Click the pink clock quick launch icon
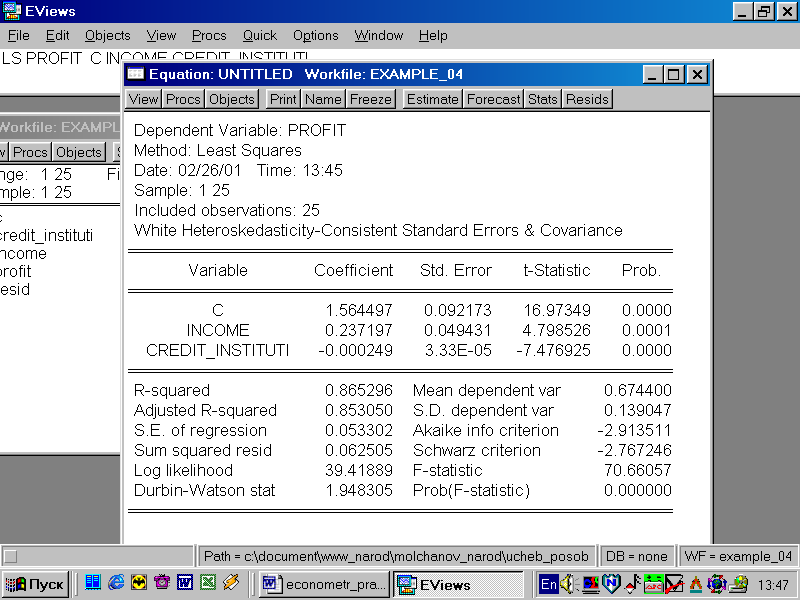800x600 pixels. click(x=162, y=583)
